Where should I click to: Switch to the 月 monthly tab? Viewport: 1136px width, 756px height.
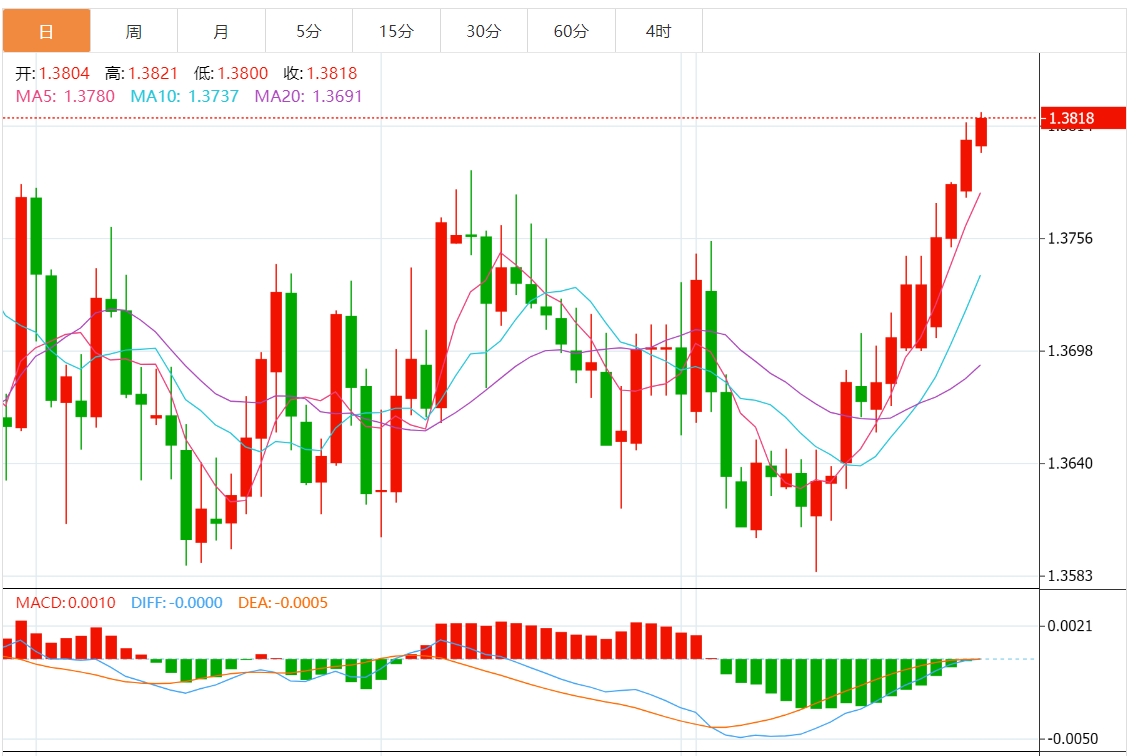tap(222, 31)
